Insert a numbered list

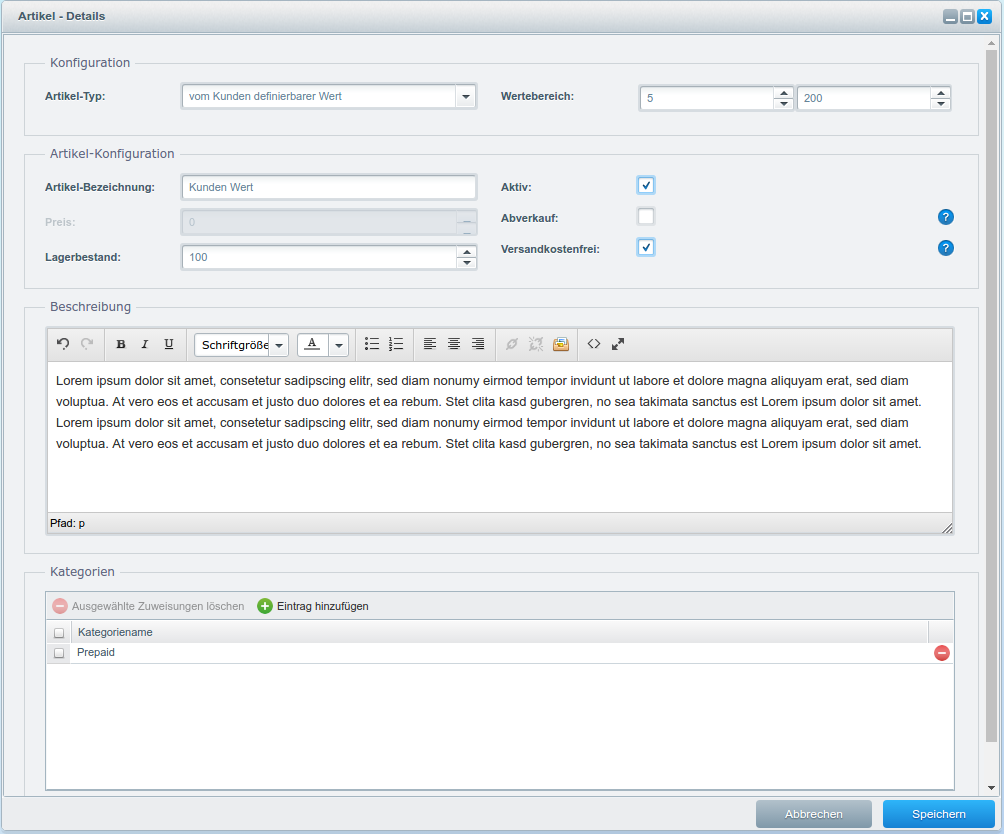click(396, 344)
